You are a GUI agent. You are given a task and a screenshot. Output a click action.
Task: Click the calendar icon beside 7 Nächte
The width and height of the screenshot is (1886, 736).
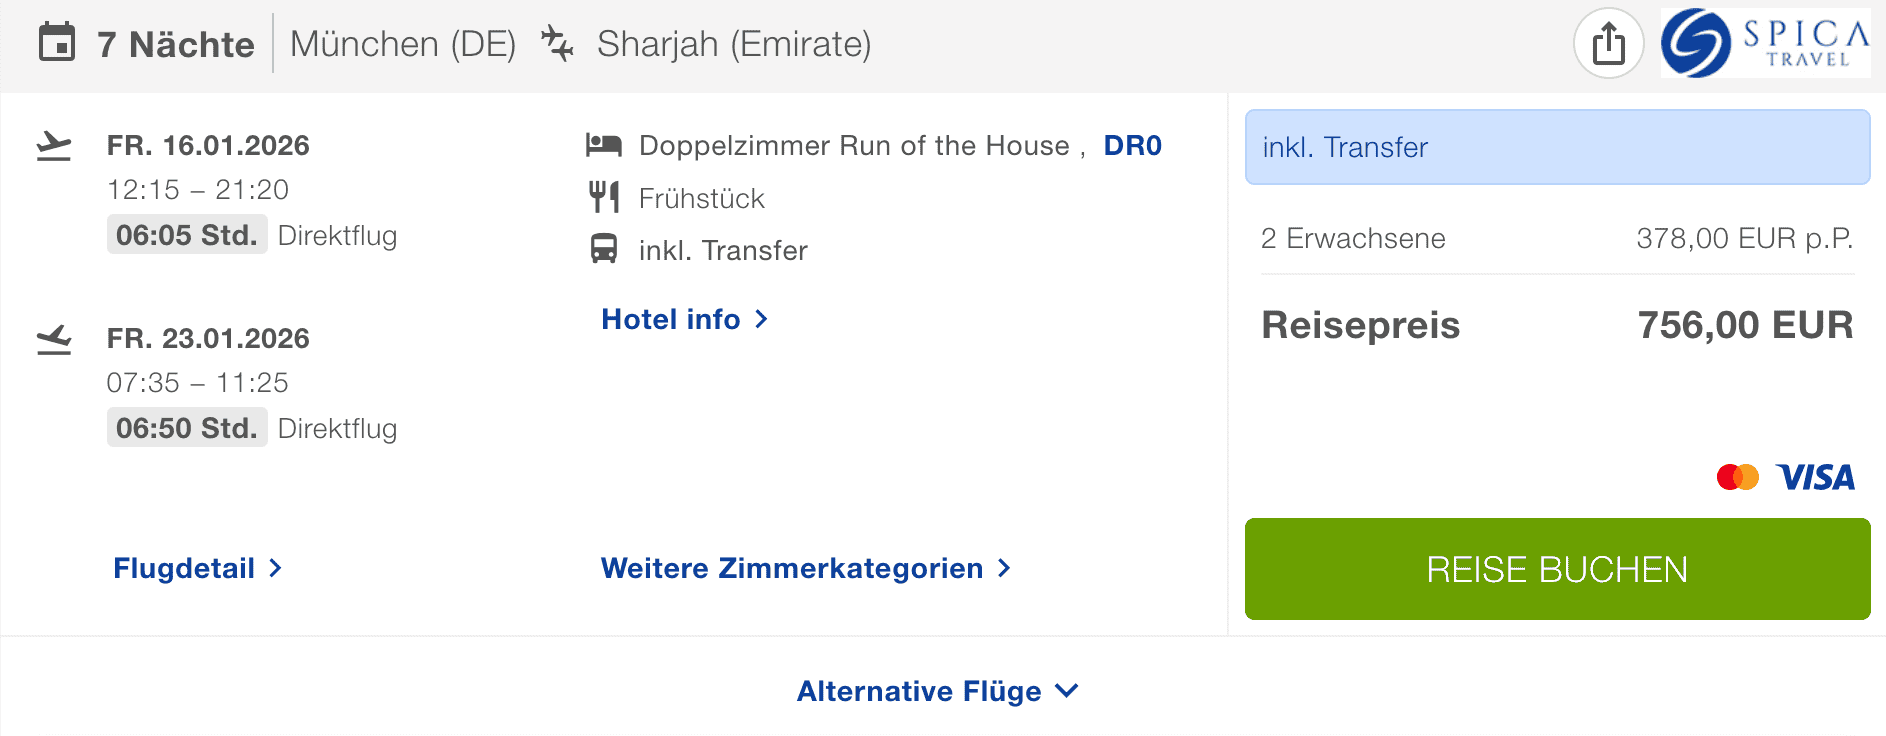click(x=57, y=43)
